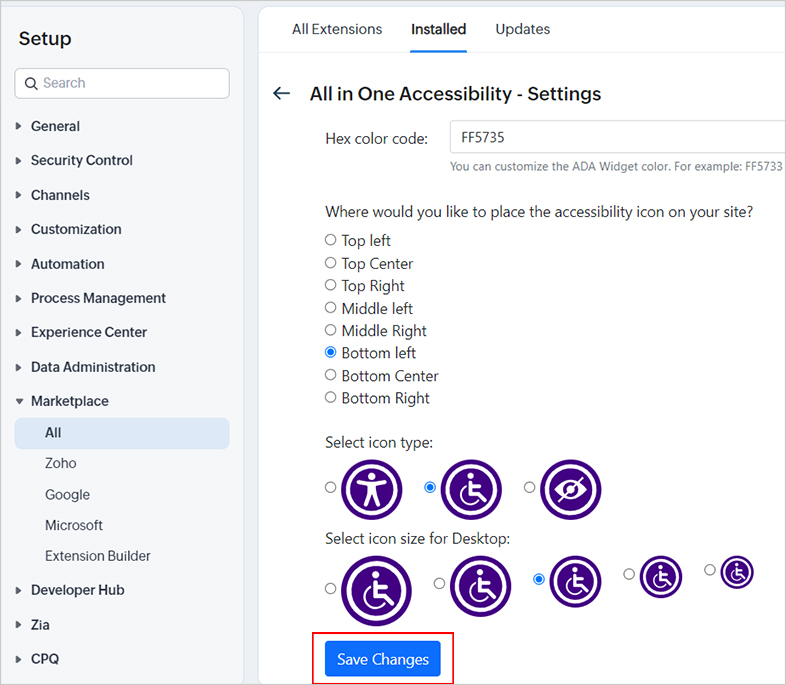This screenshot has height=685, width=786.
Task: Switch to Installed tab
Action: pos(439,29)
